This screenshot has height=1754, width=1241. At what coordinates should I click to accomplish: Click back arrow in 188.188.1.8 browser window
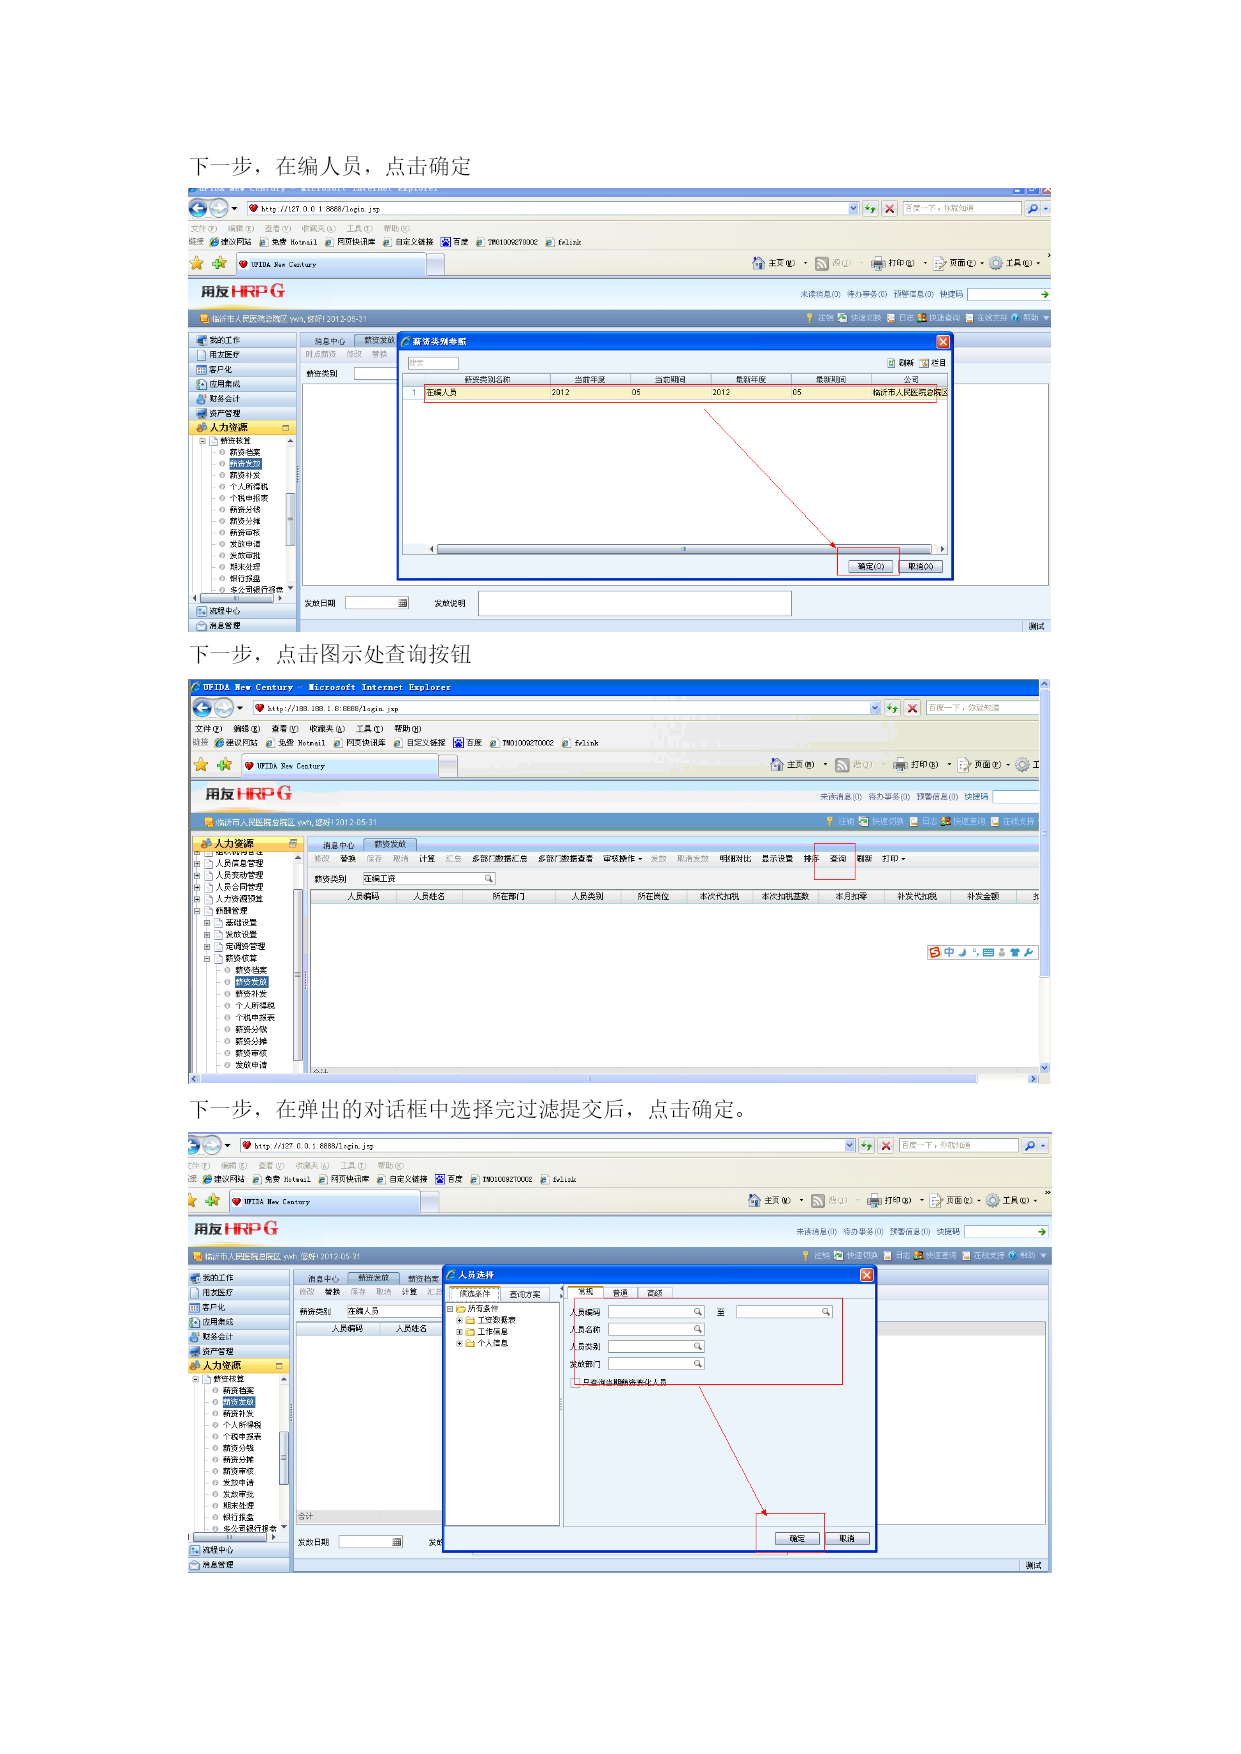click(202, 708)
